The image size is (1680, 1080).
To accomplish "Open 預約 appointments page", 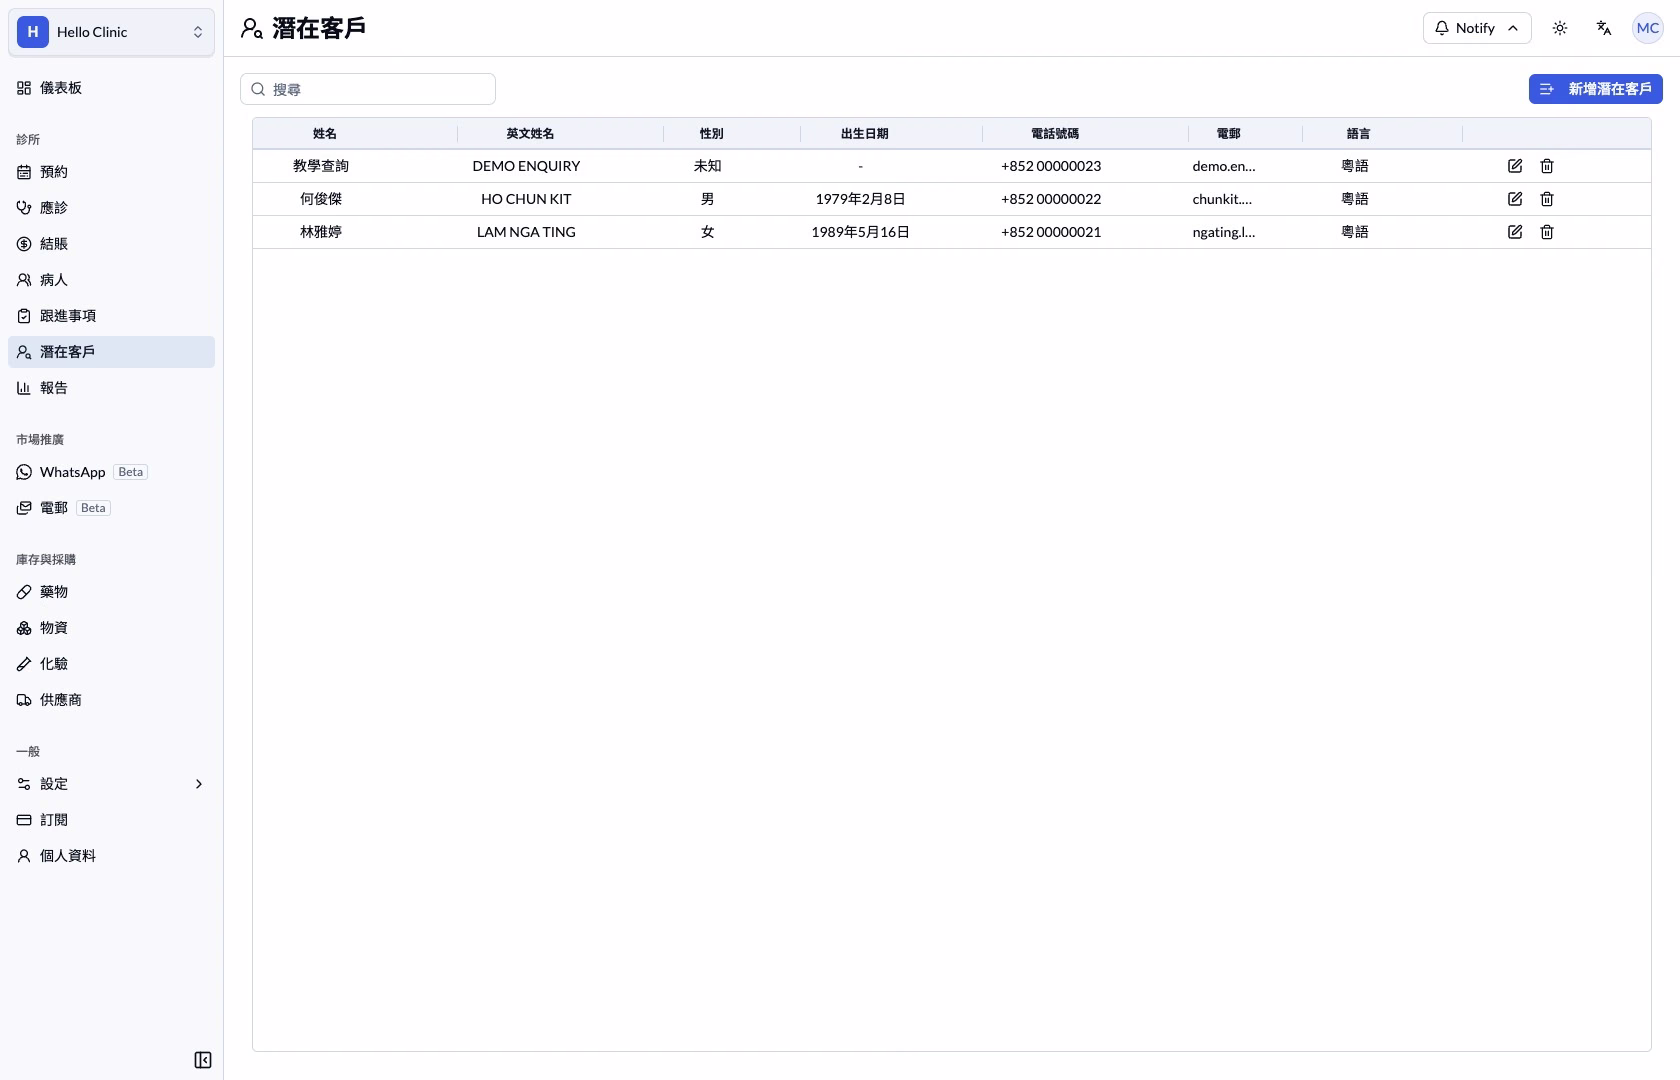I will point(111,172).
